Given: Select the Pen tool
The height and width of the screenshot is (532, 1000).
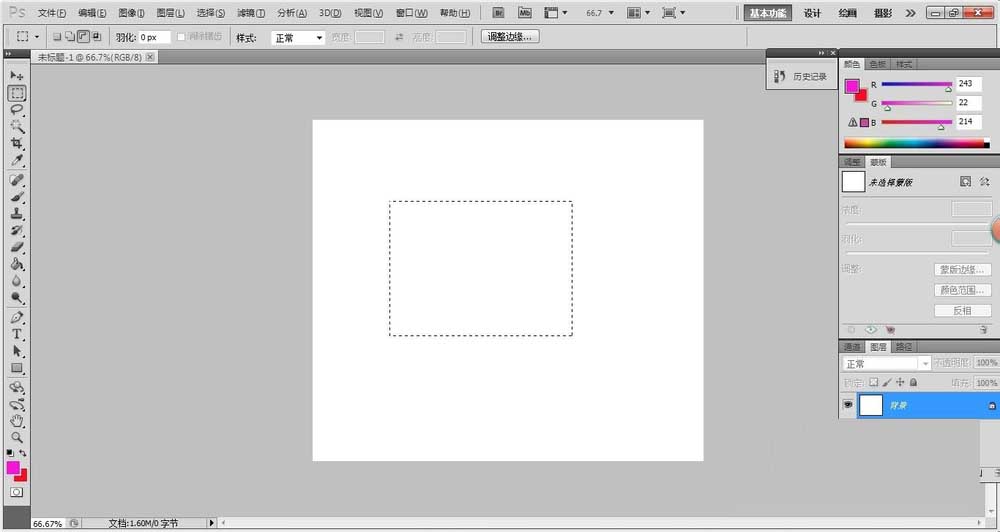Looking at the screenshot, I should pos(17,318).
